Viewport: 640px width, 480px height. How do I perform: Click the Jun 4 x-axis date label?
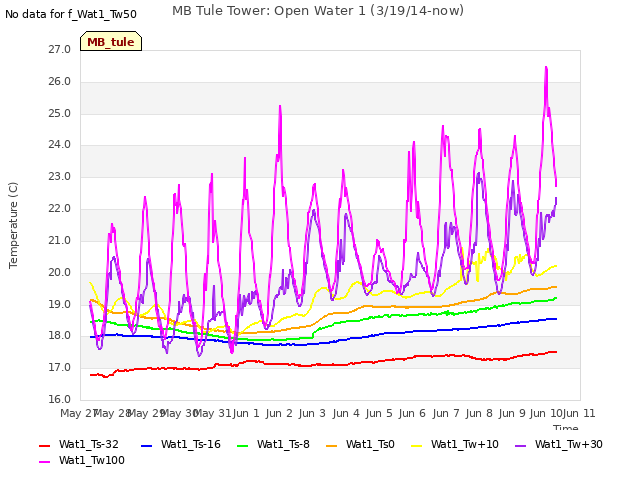pos(346,413)
